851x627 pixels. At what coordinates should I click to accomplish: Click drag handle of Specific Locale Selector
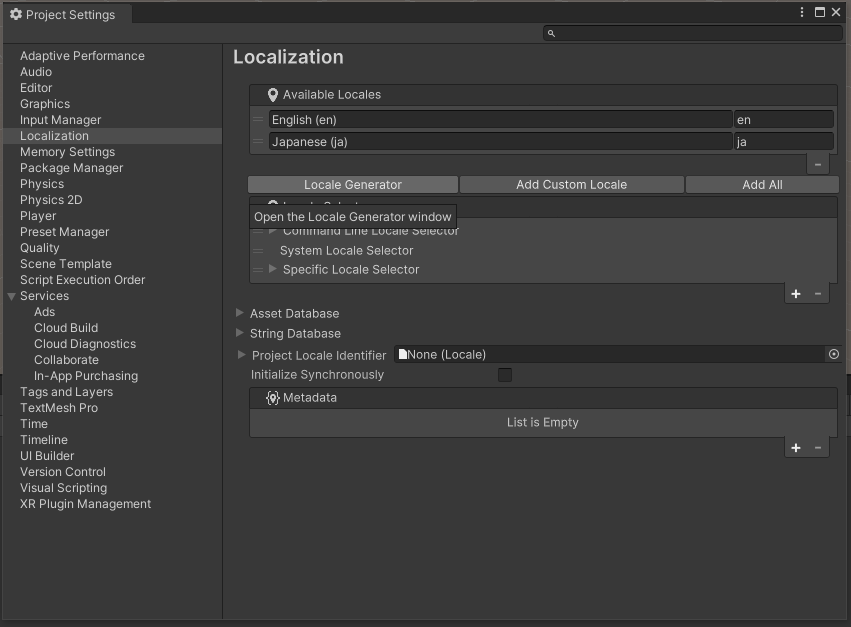tap(258, 270)
